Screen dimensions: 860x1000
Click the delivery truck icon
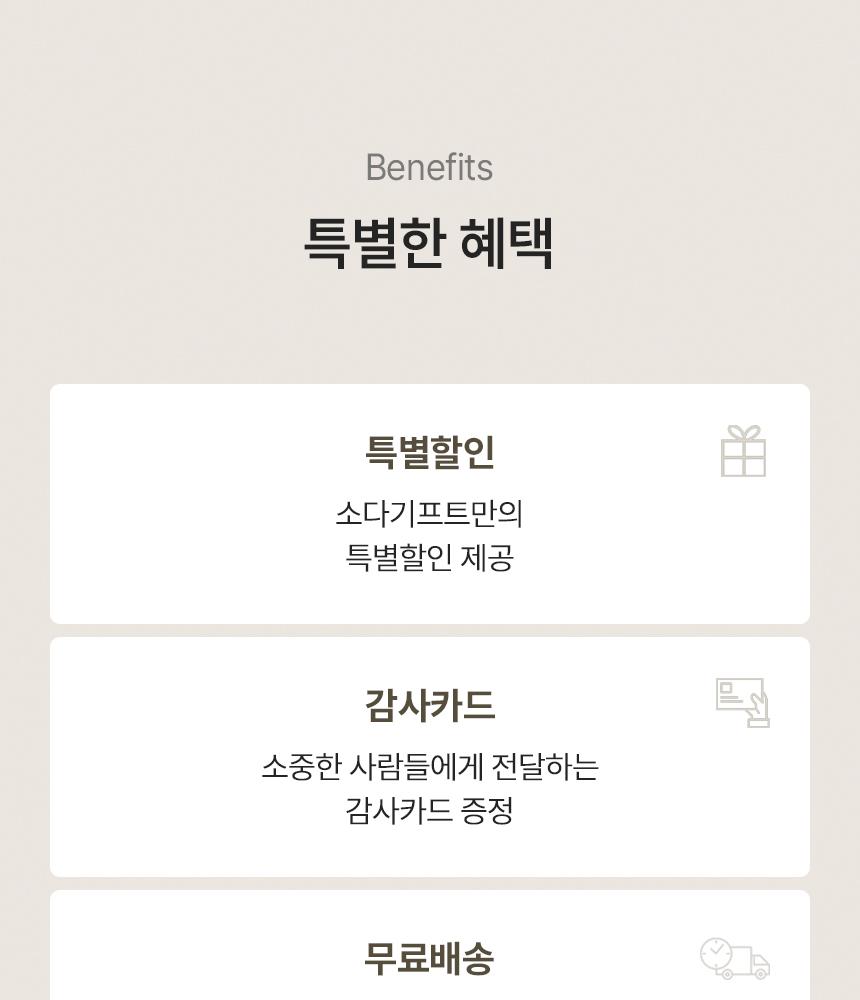(x=735, y=959)
